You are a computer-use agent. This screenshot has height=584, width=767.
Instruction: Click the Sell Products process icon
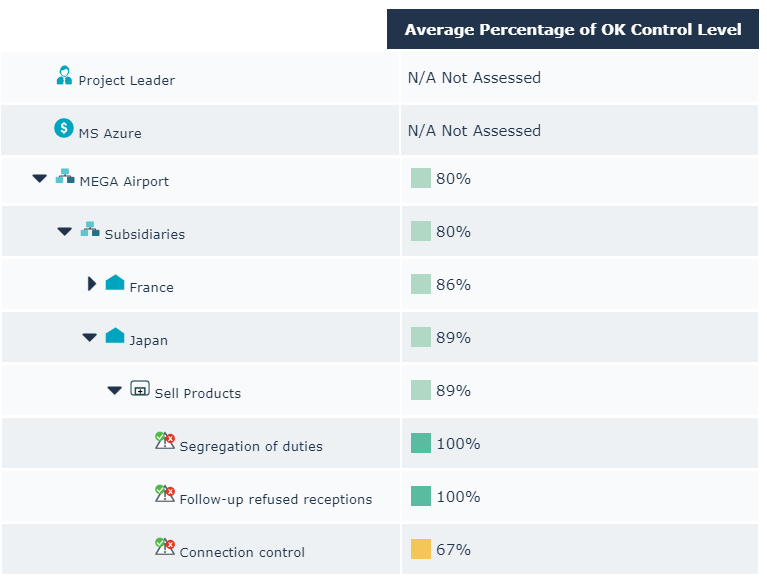tap(140, 388)
